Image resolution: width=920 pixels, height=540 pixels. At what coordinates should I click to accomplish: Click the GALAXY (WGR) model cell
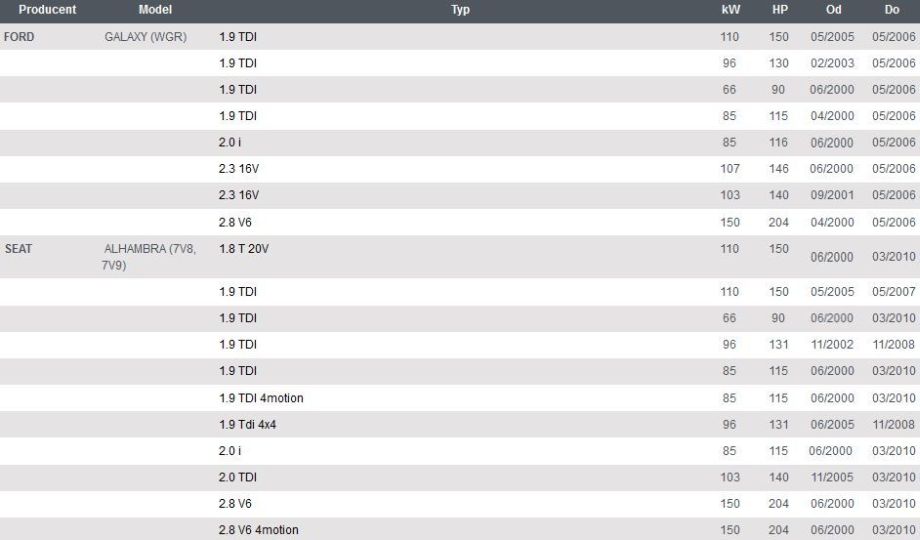click(146, 36)
